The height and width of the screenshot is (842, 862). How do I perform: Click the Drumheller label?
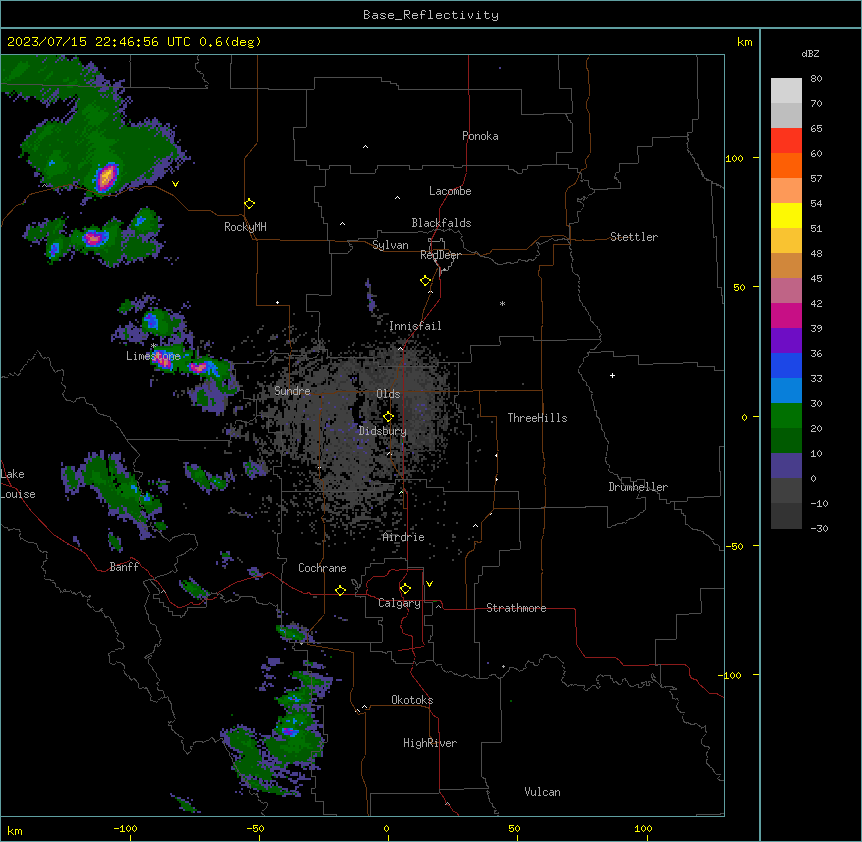(x=638, y=487)
